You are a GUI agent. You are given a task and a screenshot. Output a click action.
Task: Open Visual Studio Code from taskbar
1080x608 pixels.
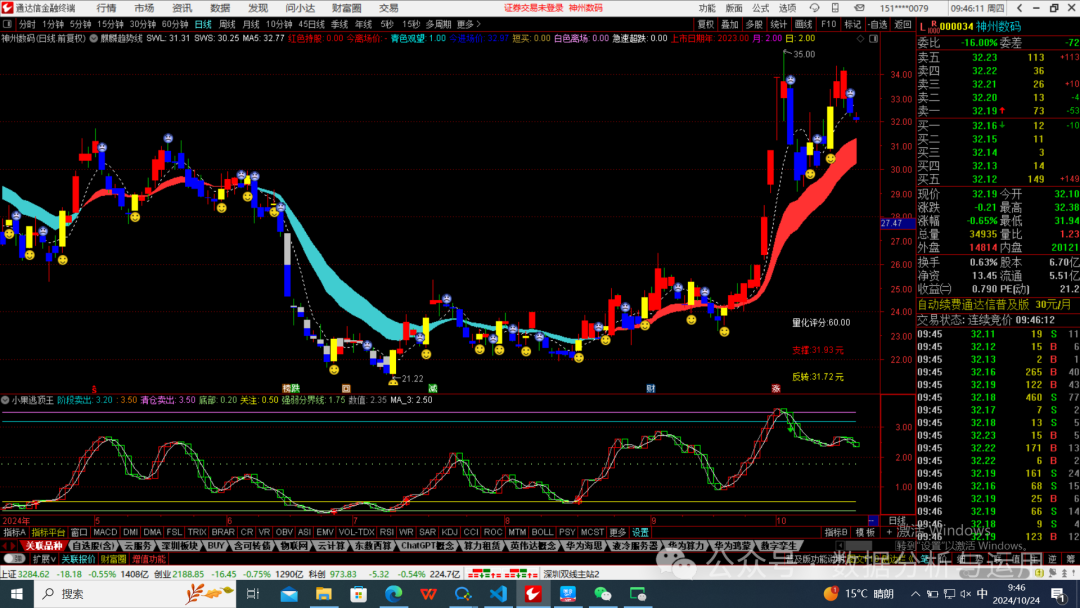click(x=498, y=594)
